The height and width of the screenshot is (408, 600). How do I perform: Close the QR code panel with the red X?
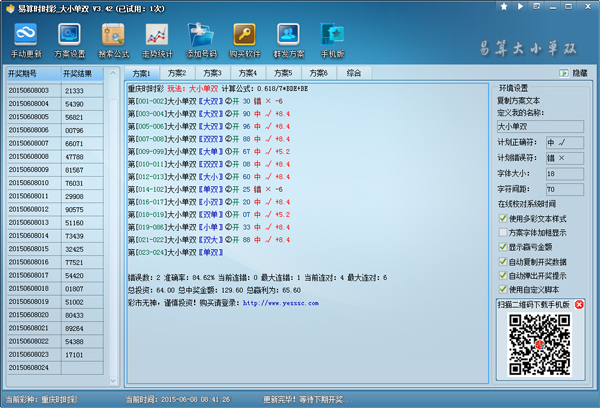(579, 304)
